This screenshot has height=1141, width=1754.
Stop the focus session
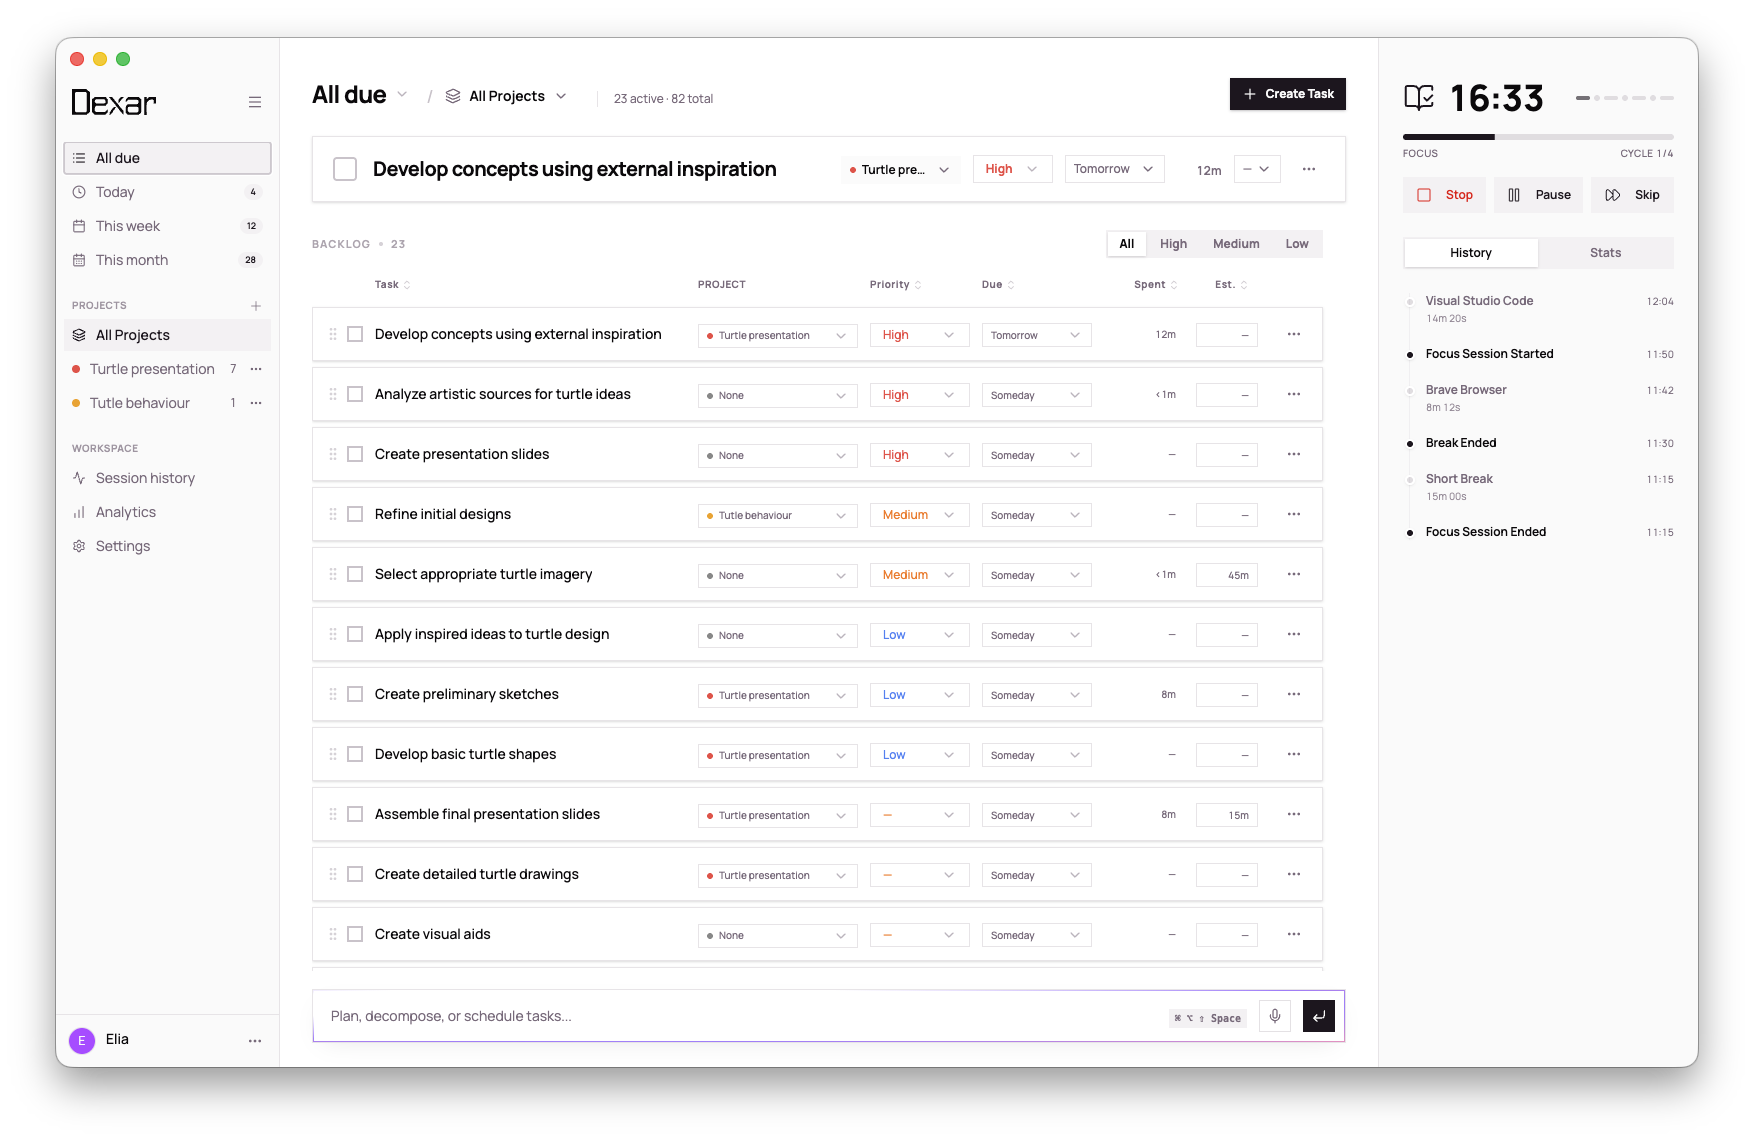1444,195
